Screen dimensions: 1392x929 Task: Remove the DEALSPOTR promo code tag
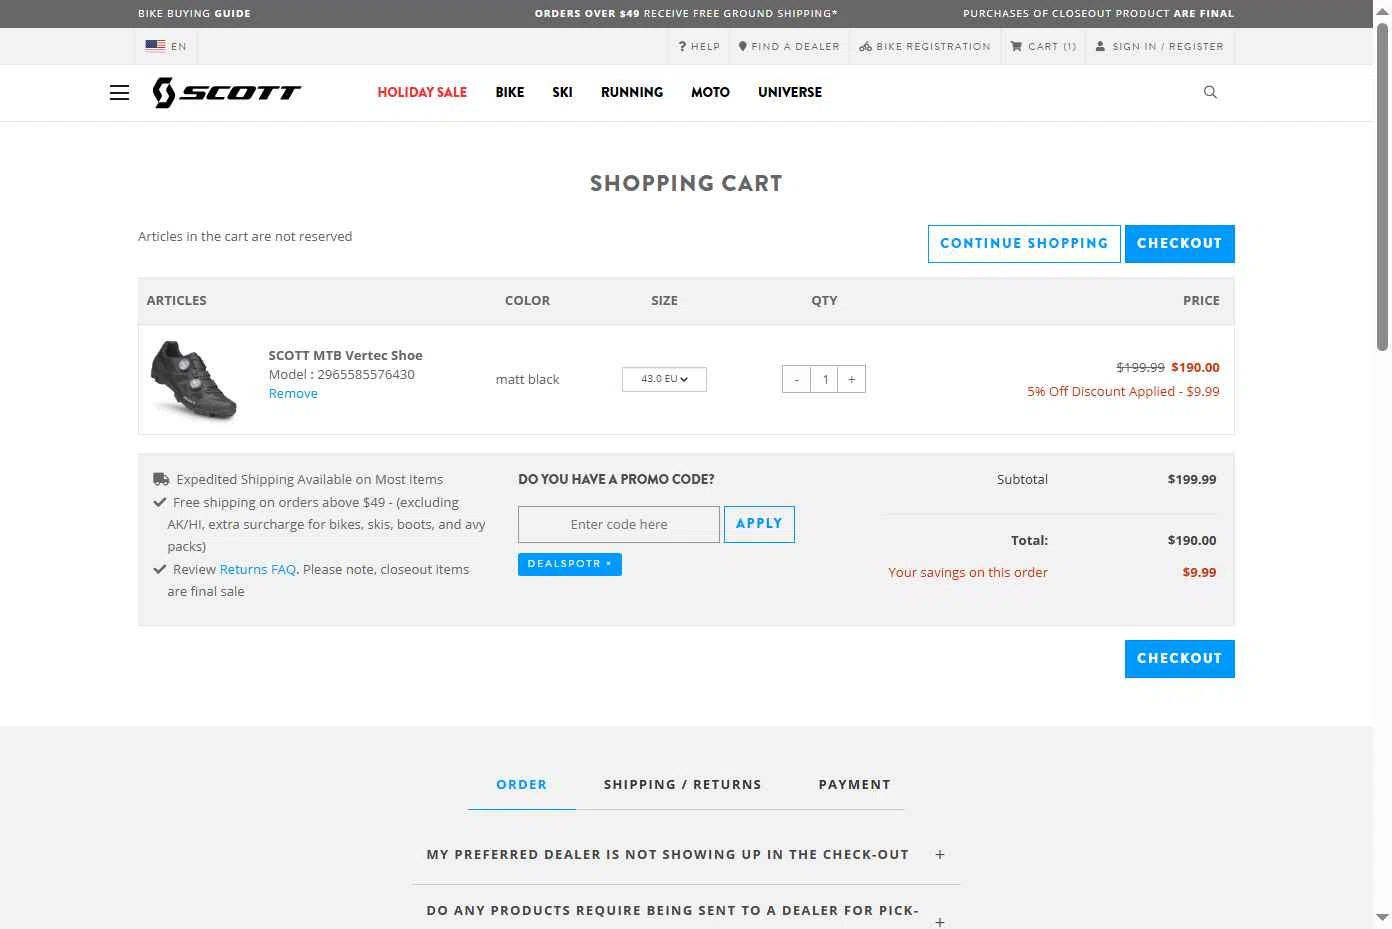[608, 564]
